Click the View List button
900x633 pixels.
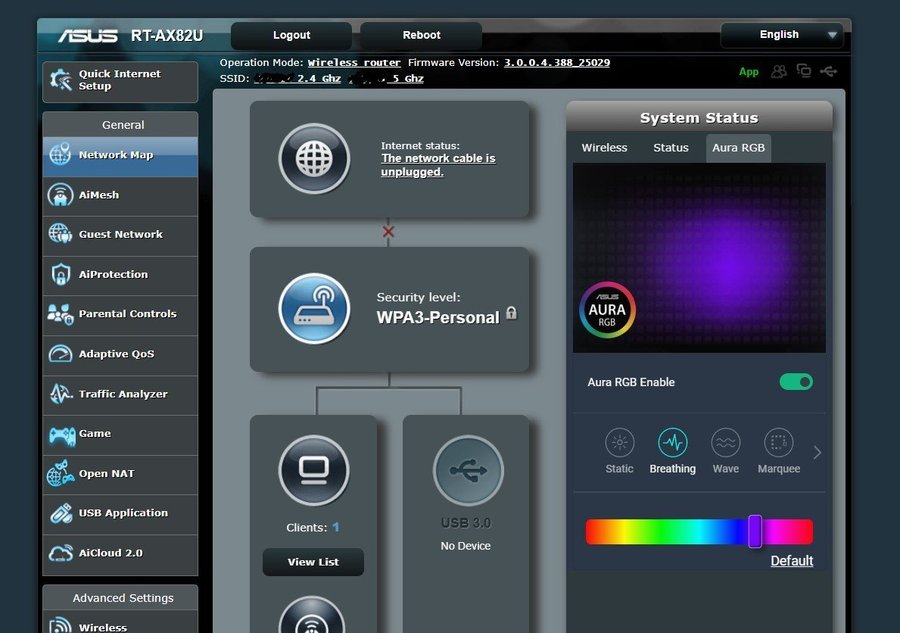coord(313,562)
